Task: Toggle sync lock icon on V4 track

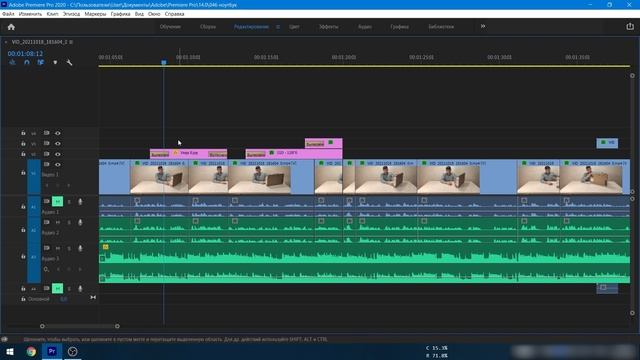Action: (x=46, y=133)
